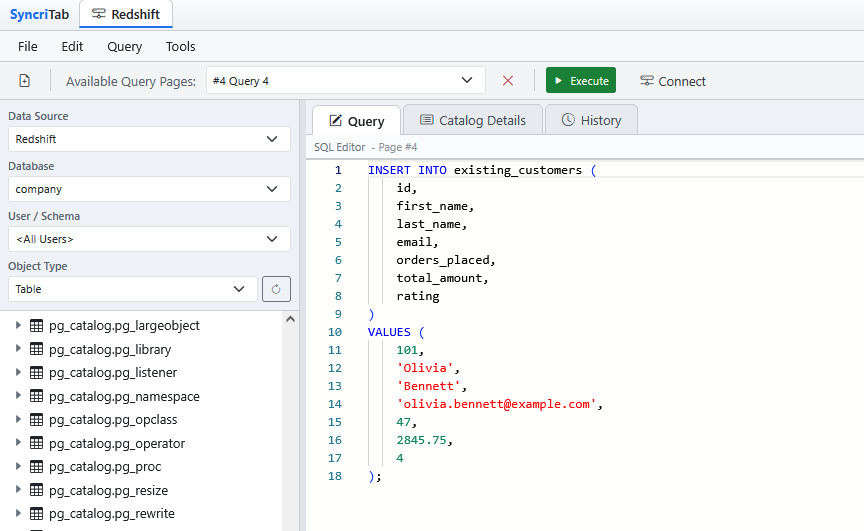Click total_amount column on line 7
864x531 pixels.
(439, 278)
